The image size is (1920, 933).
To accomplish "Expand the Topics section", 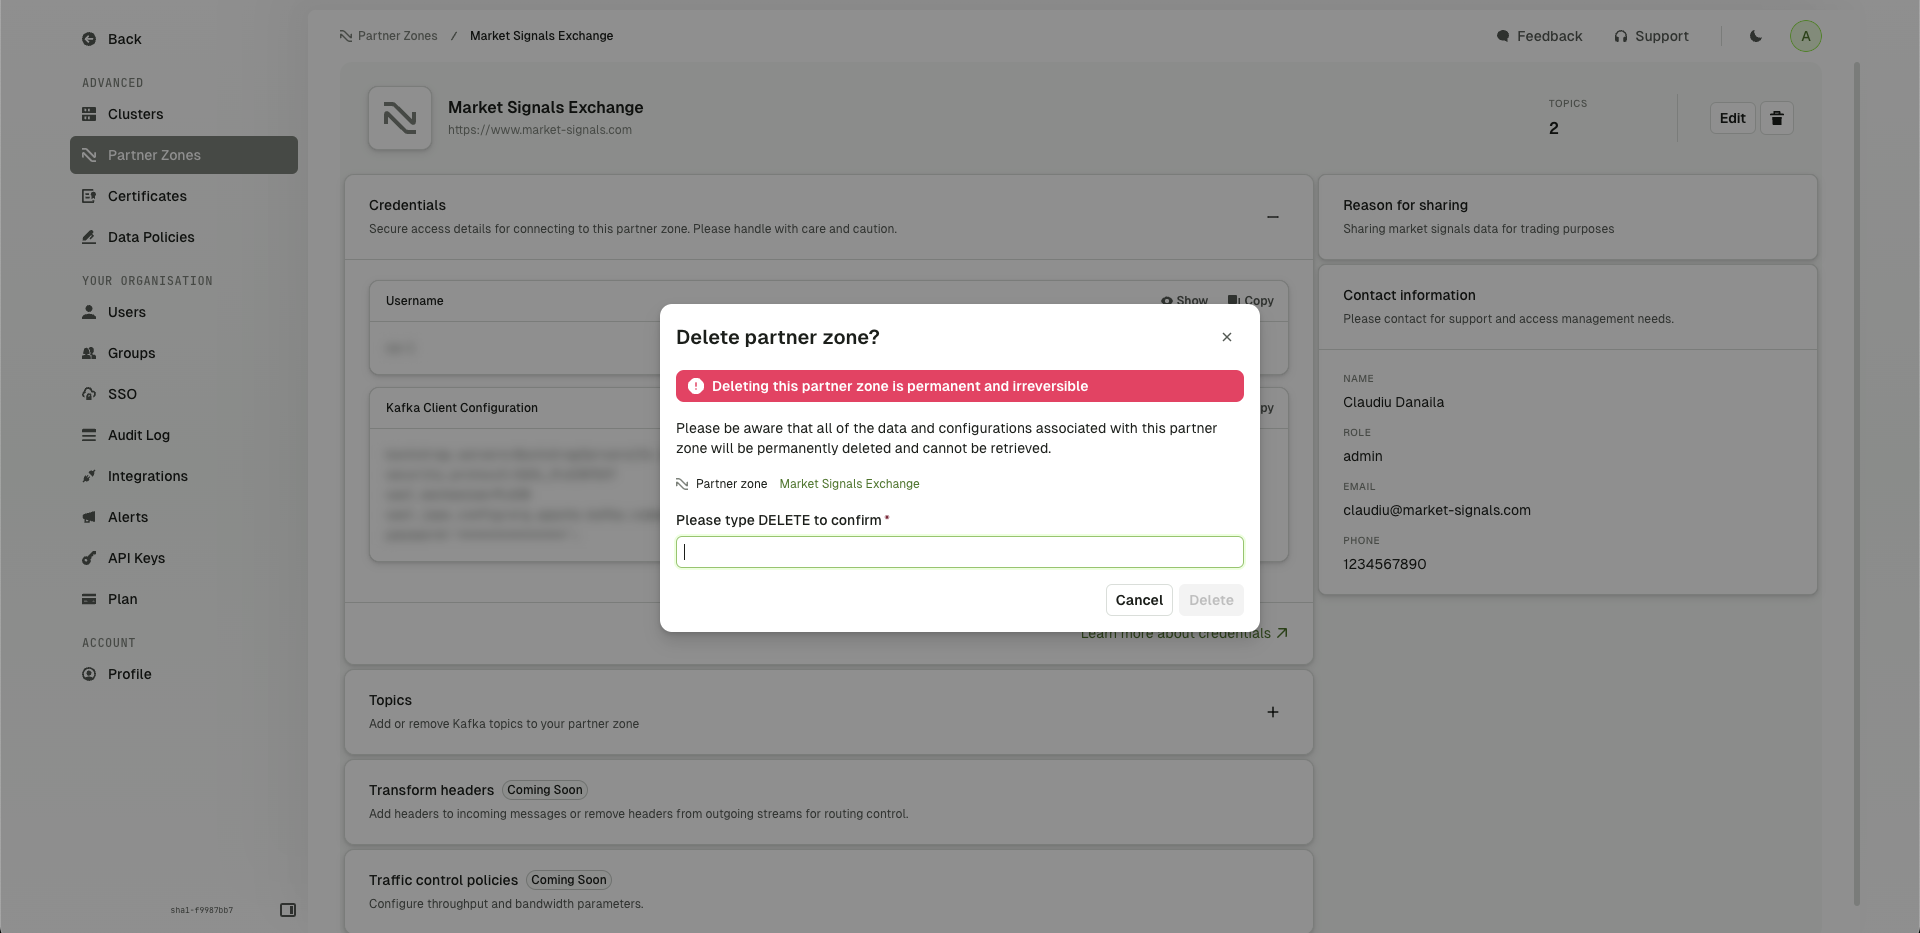I will (1273, 712).
